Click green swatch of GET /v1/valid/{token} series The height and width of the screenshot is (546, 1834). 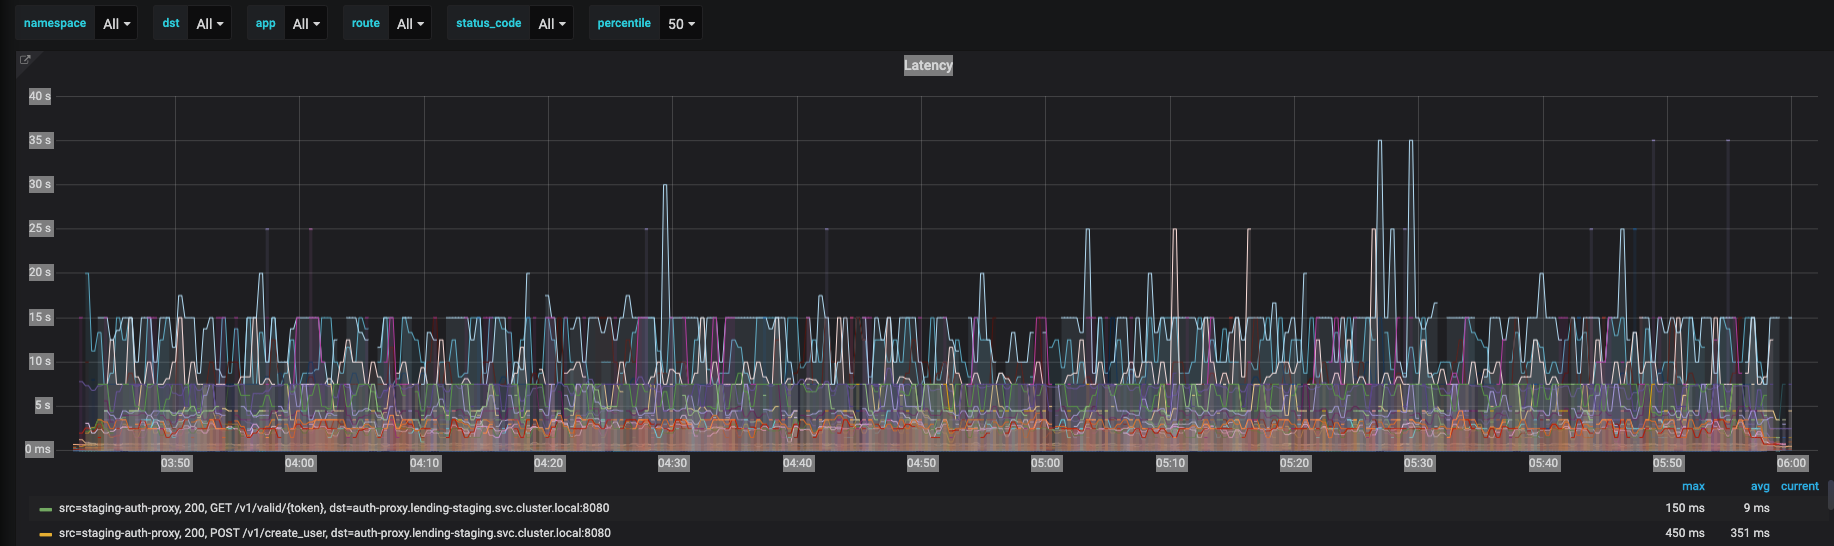click(45, 509)
